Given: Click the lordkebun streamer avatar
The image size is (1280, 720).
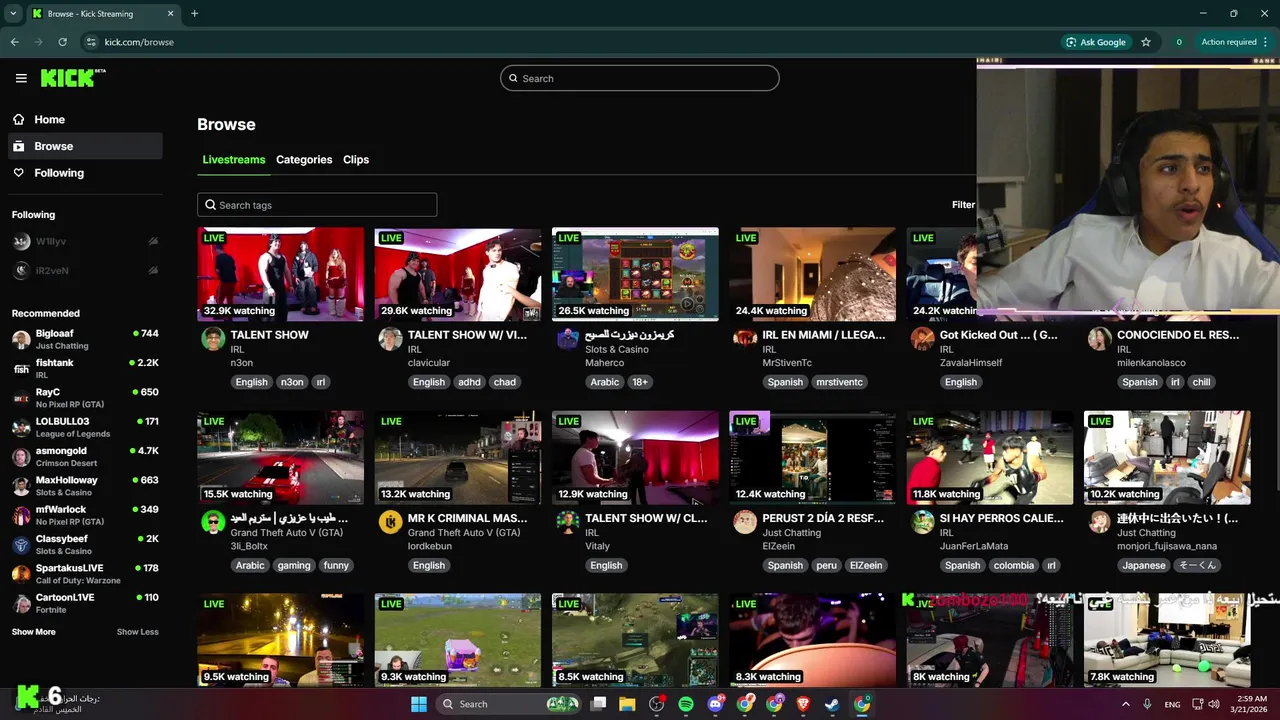Looking at the screenshot, I should 390,522.
